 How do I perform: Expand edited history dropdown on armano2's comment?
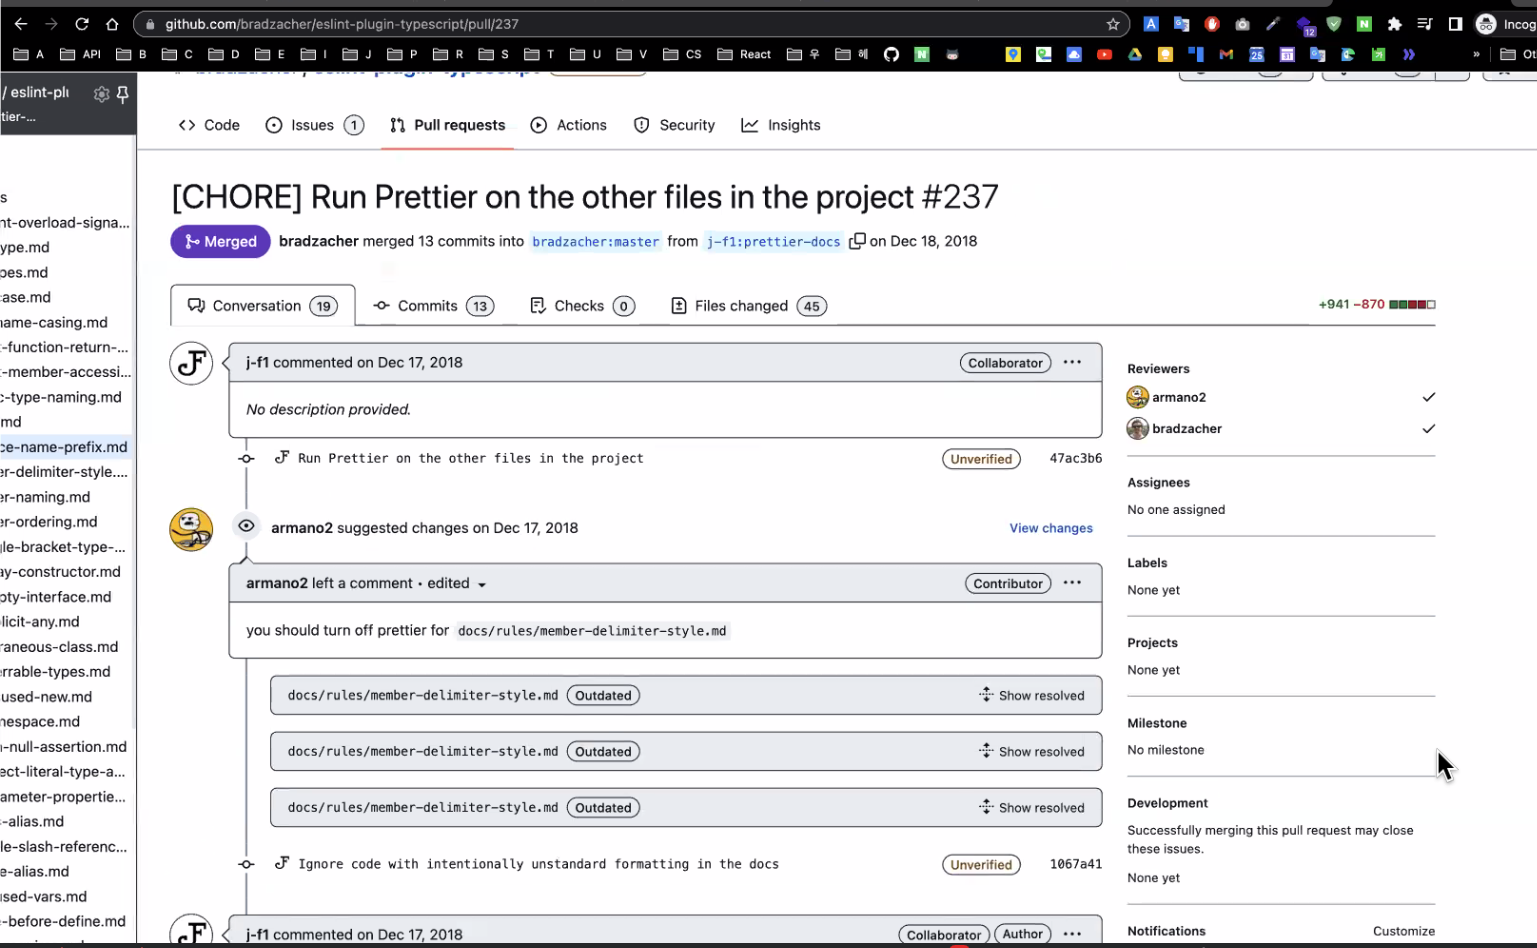tap(457, 583)
